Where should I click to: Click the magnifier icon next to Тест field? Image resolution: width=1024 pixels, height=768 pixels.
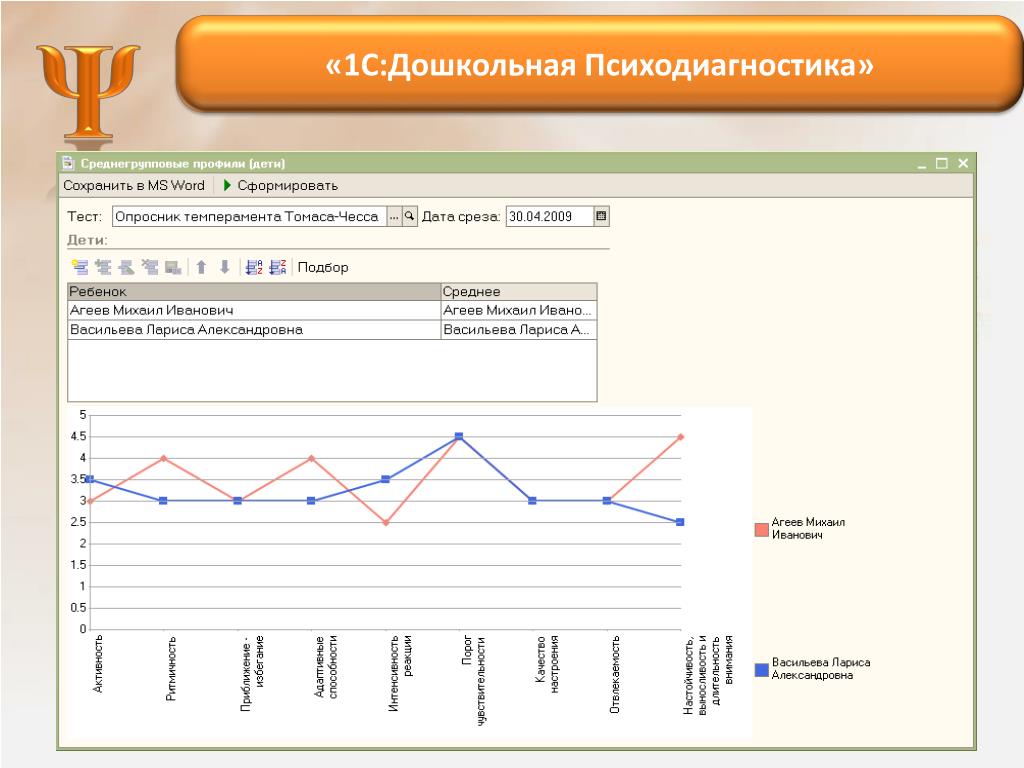409,216
